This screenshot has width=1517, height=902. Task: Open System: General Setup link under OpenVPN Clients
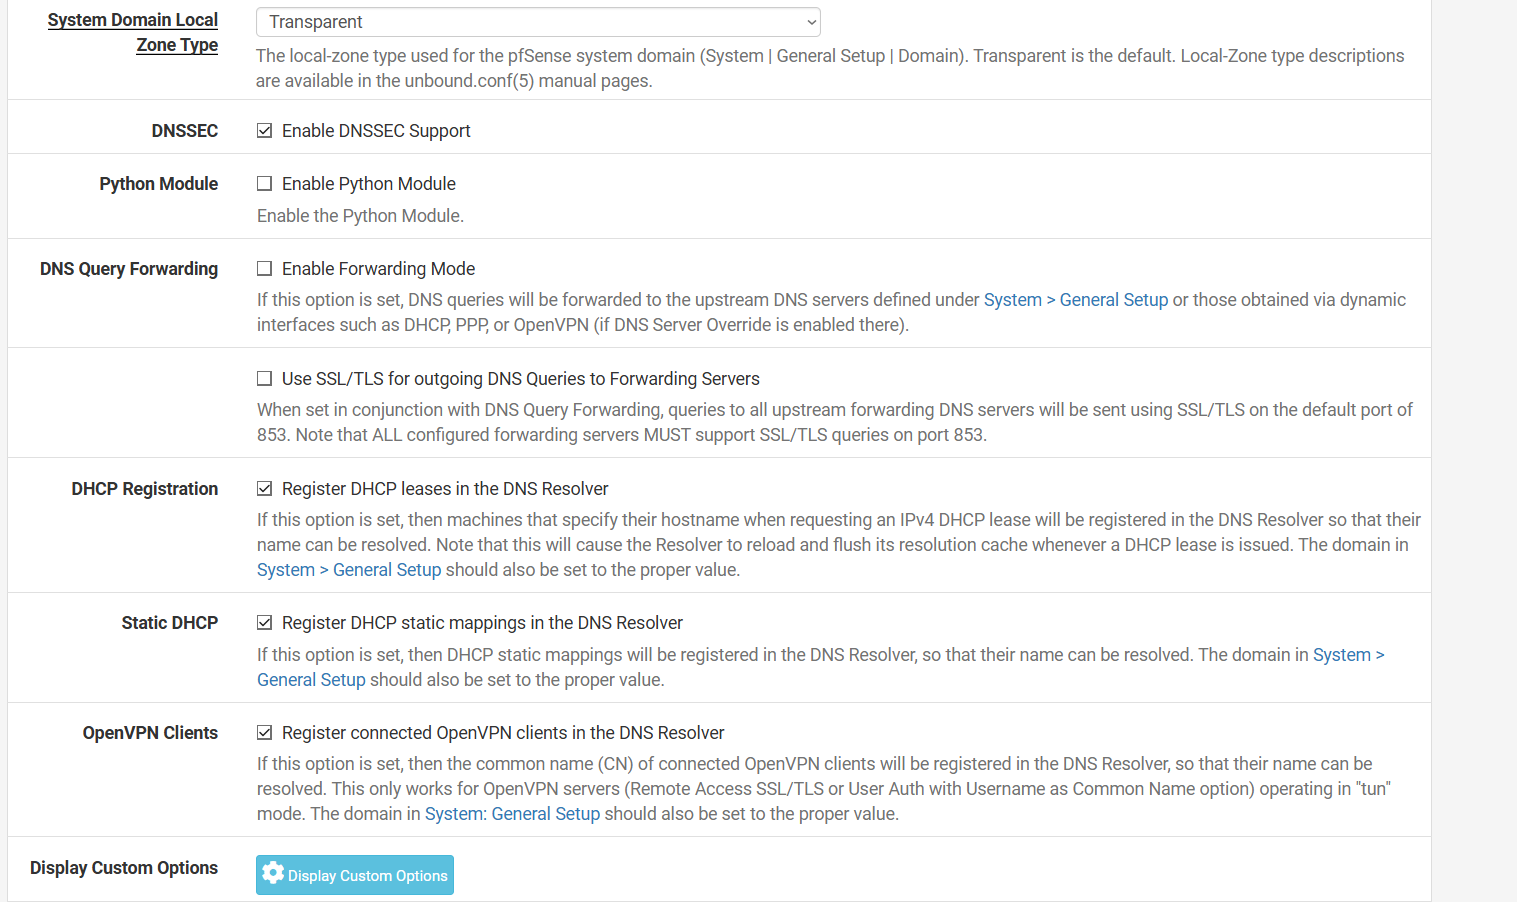point(512,814)
